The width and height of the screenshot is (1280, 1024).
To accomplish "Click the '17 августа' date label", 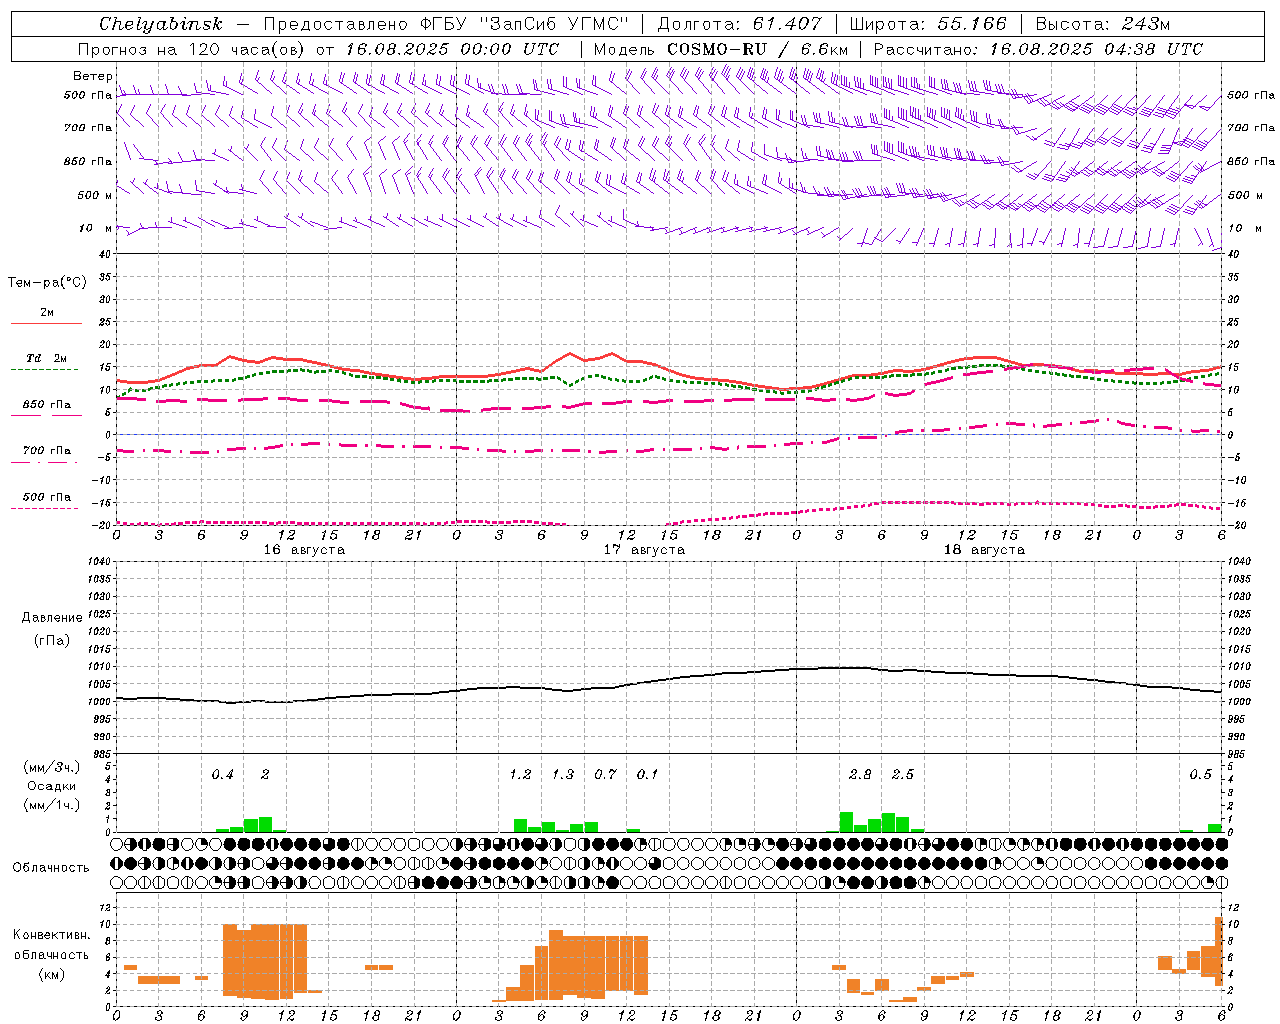I will (x=644, y=550).
